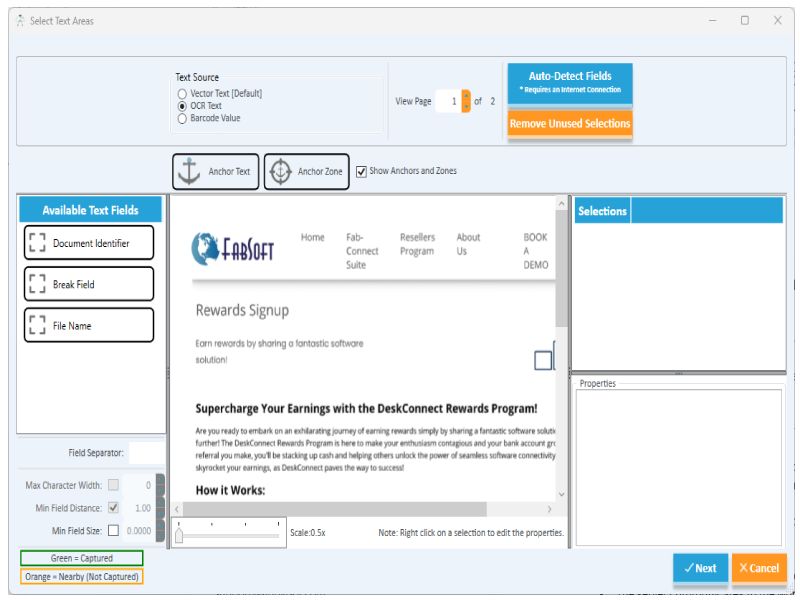Enable the Max Character Width checkbox

113,485
